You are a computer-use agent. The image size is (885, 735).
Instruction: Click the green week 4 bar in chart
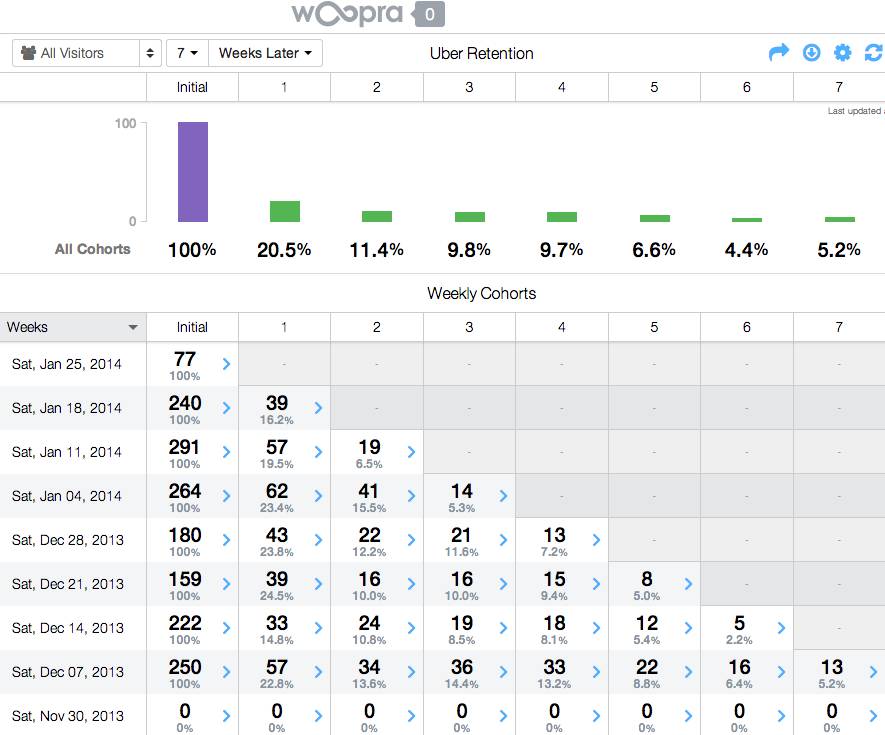coord(562,217)
